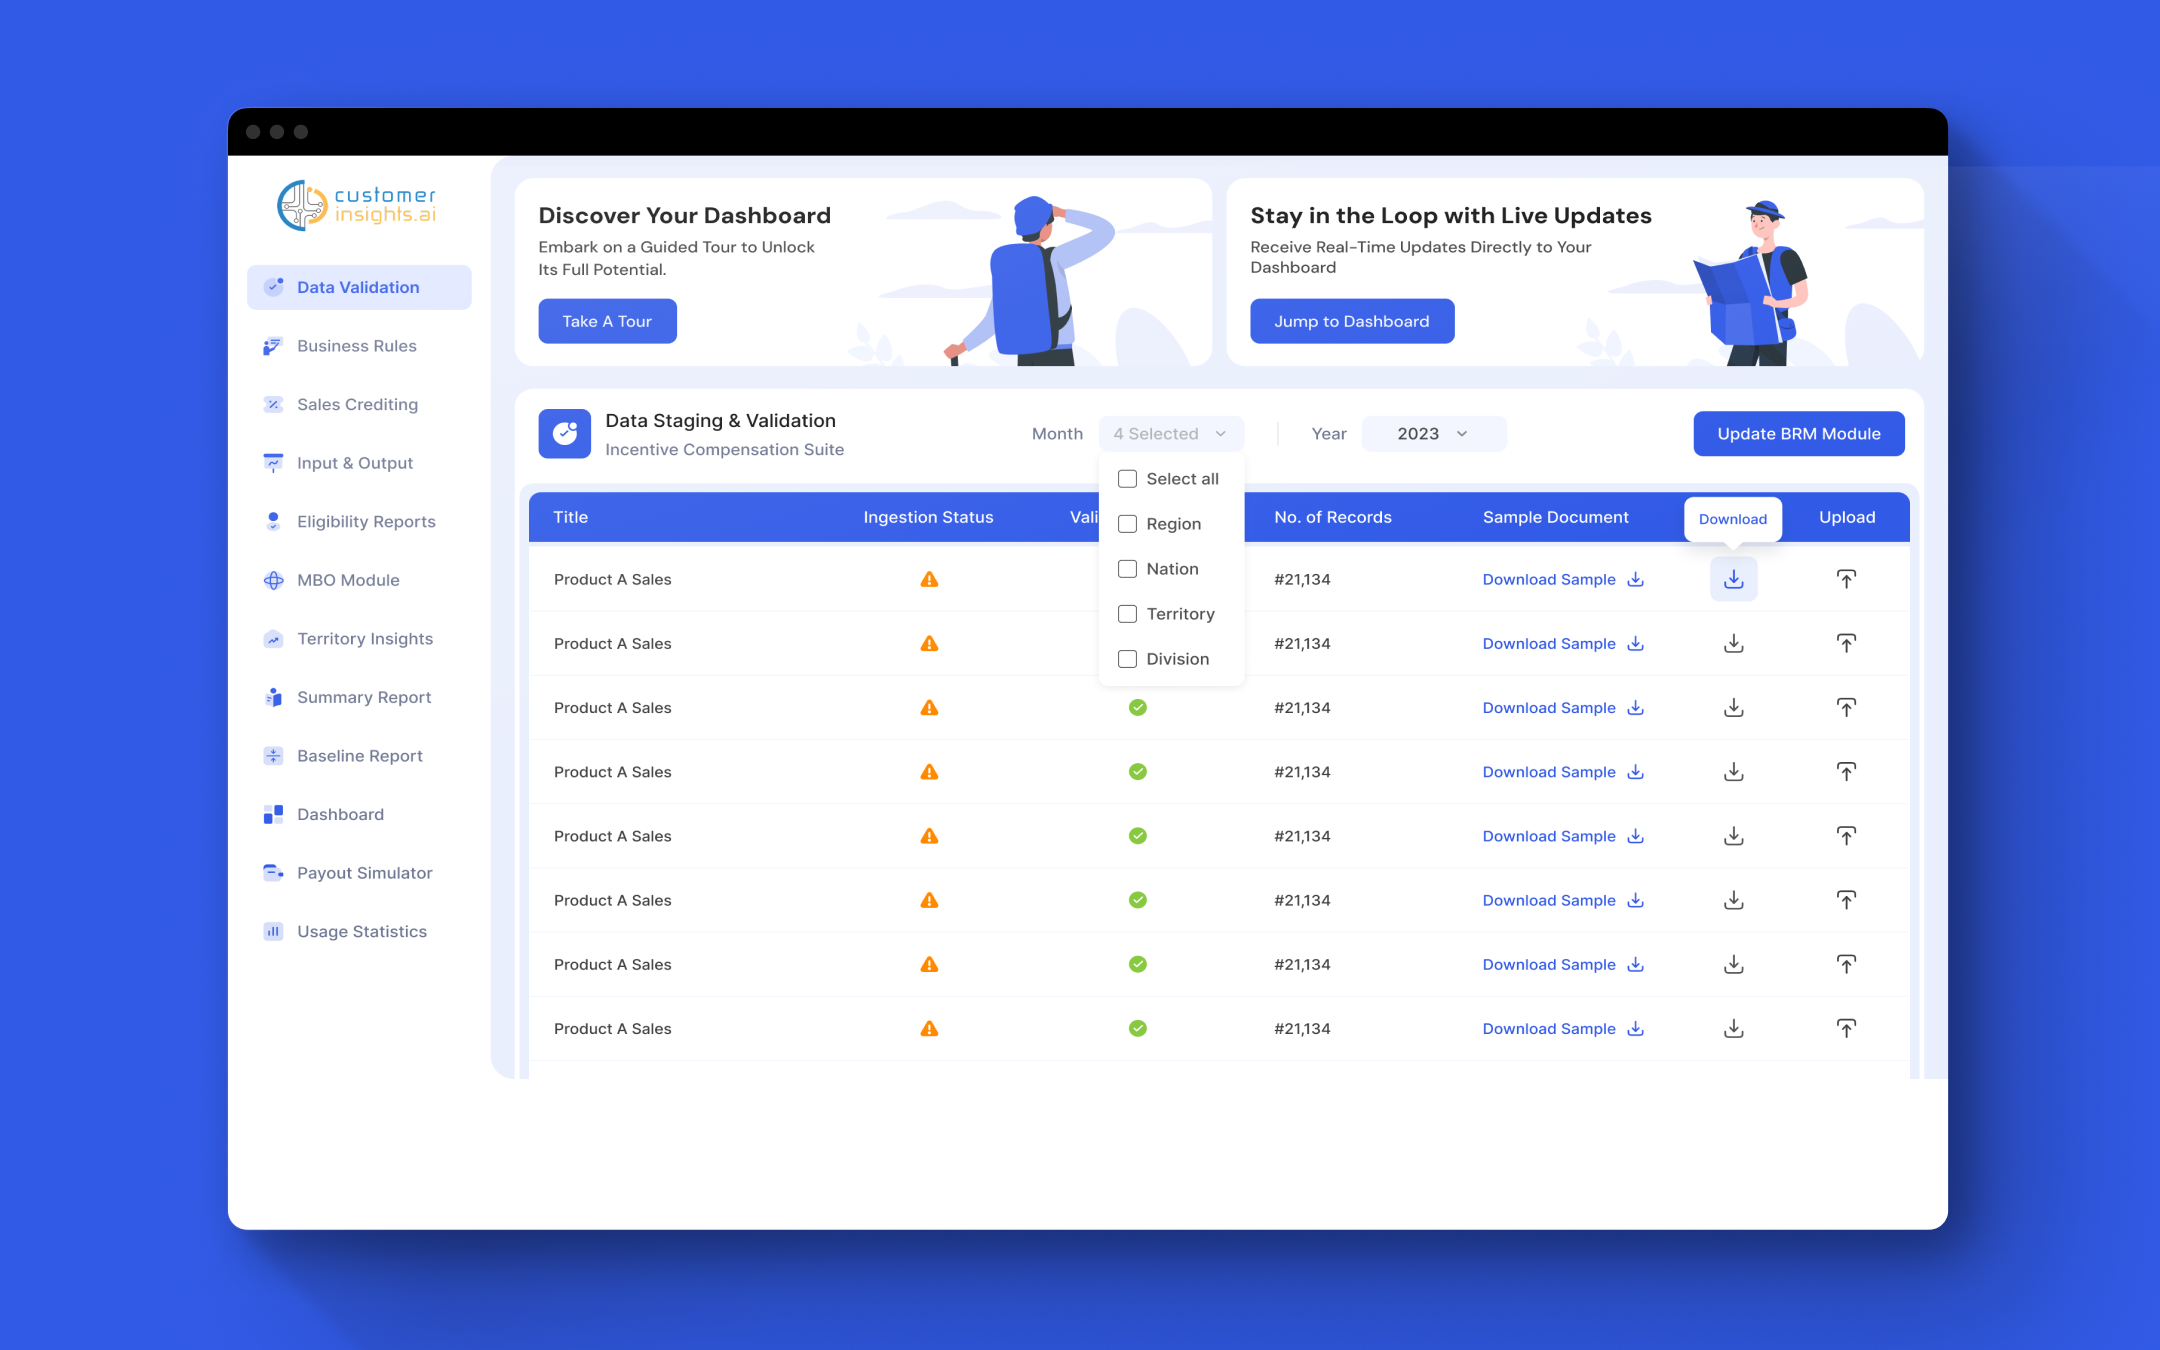This screenshot has width=2160, height=1350.
Task: Click green validation check in last row
Action: tap(1137, 1028)
